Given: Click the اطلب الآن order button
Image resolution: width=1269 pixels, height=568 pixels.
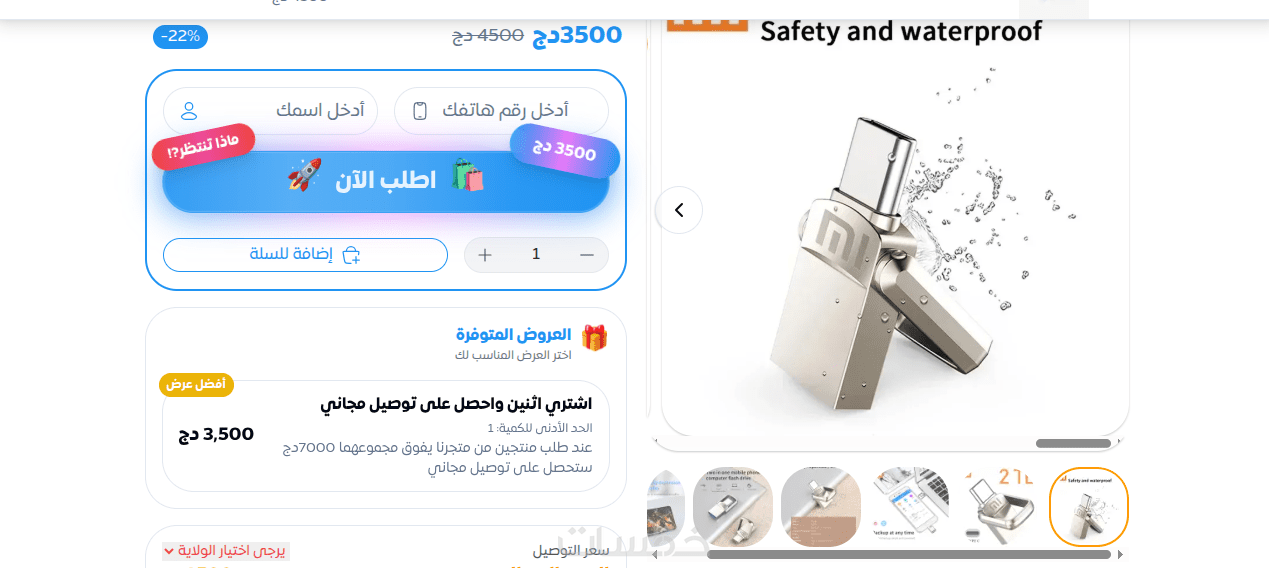Looking at the screenshot, I should (386, 181).
